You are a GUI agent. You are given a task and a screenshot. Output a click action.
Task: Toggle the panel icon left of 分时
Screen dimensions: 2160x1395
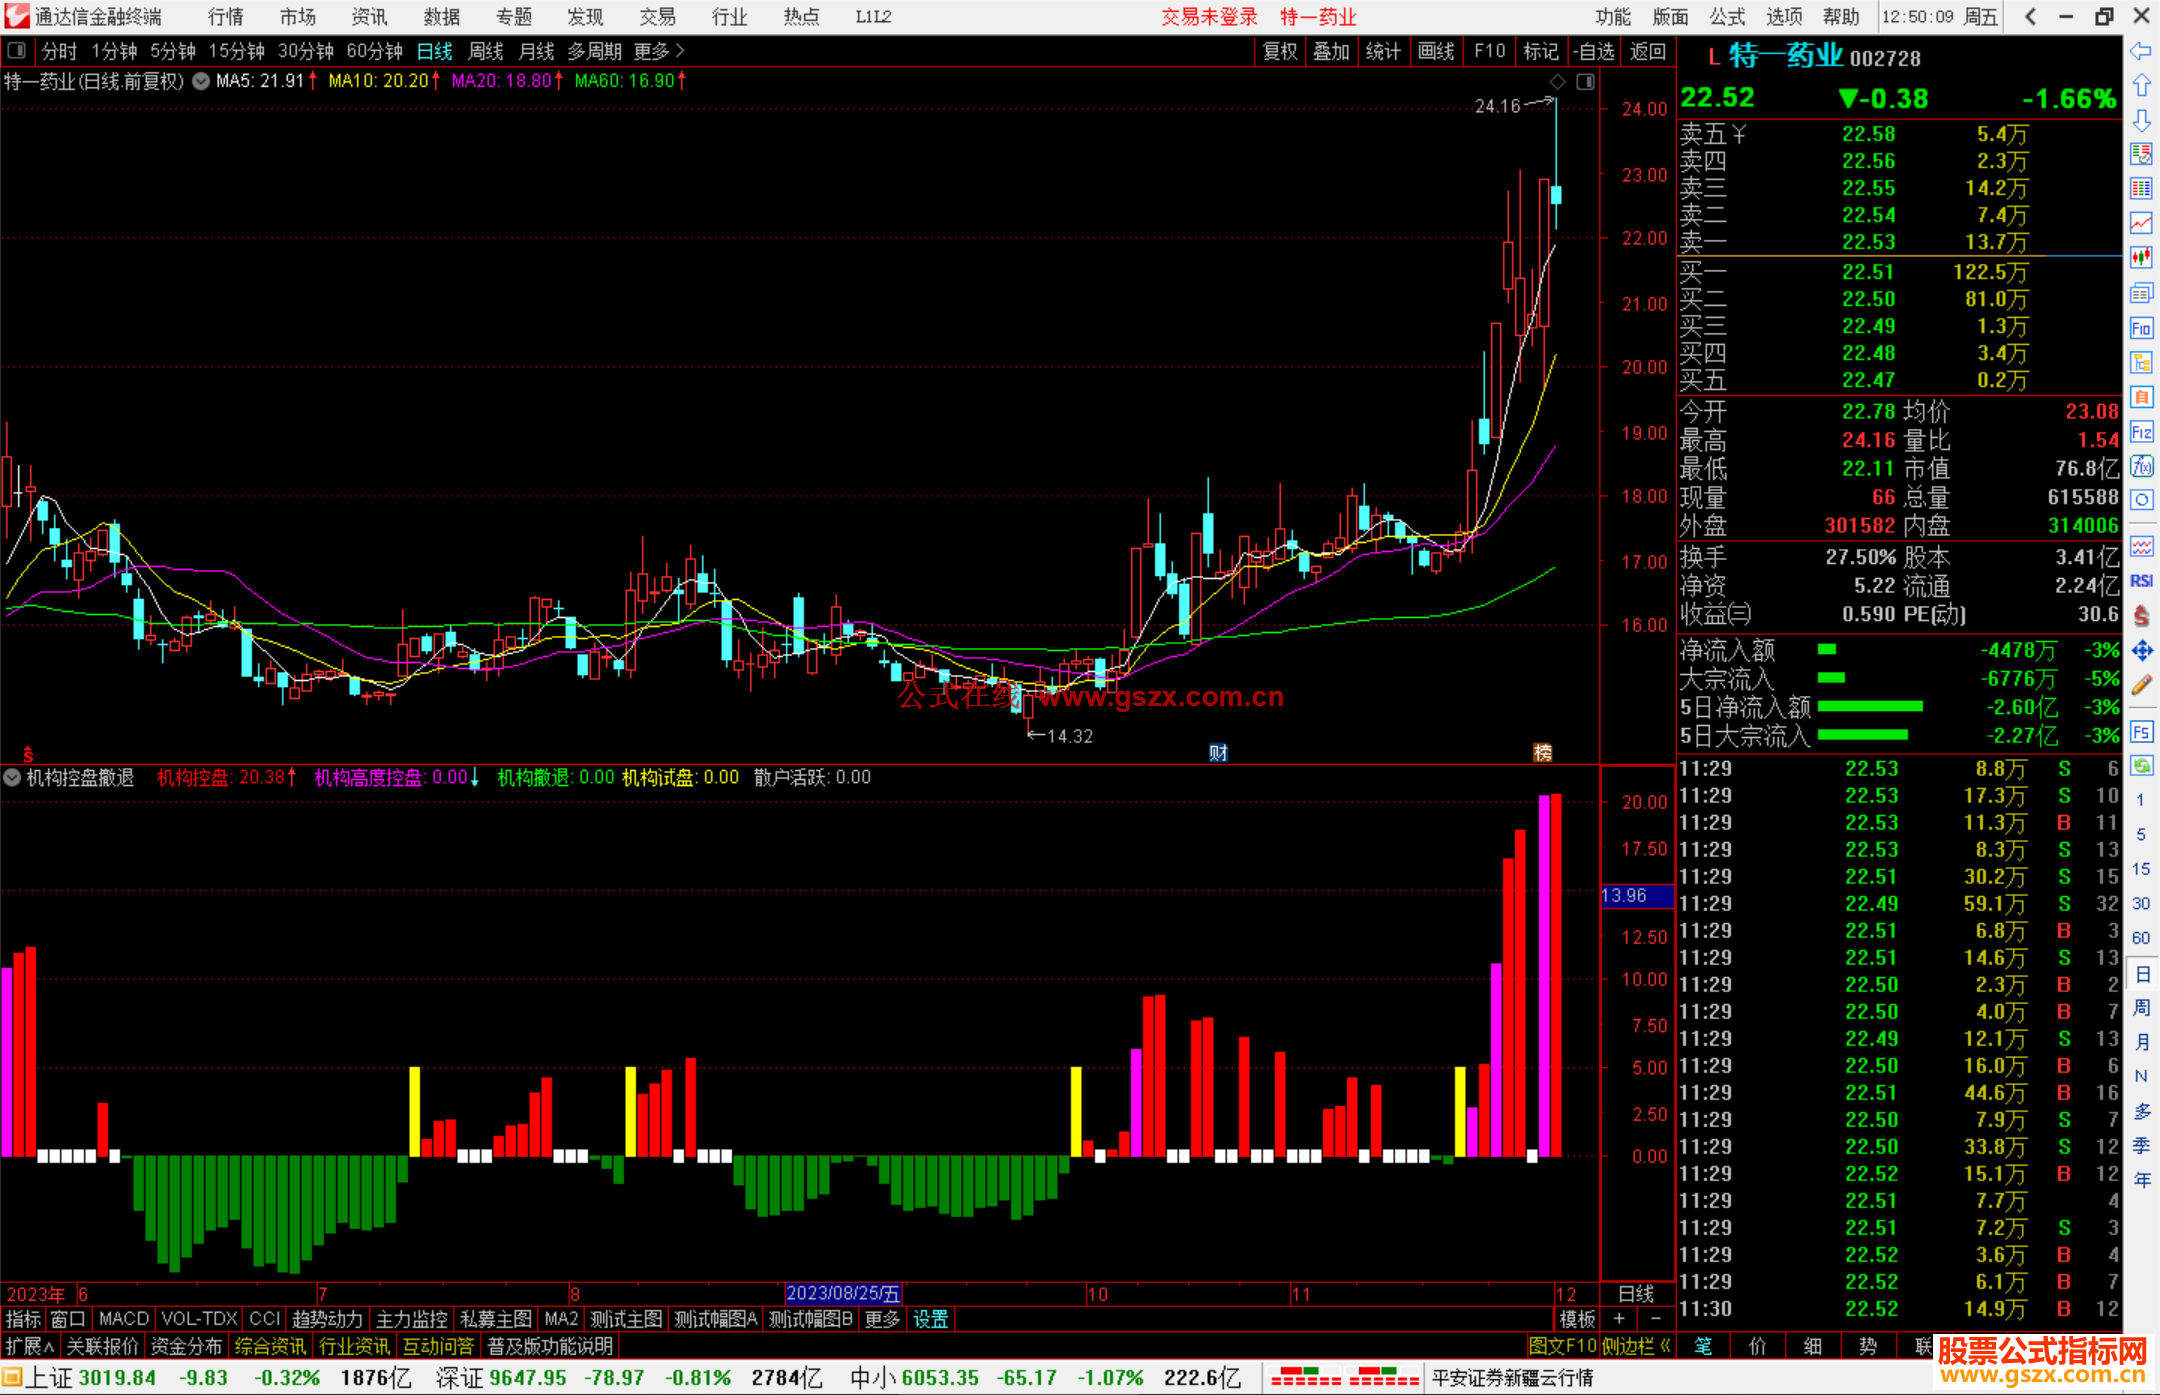point(16,50)
